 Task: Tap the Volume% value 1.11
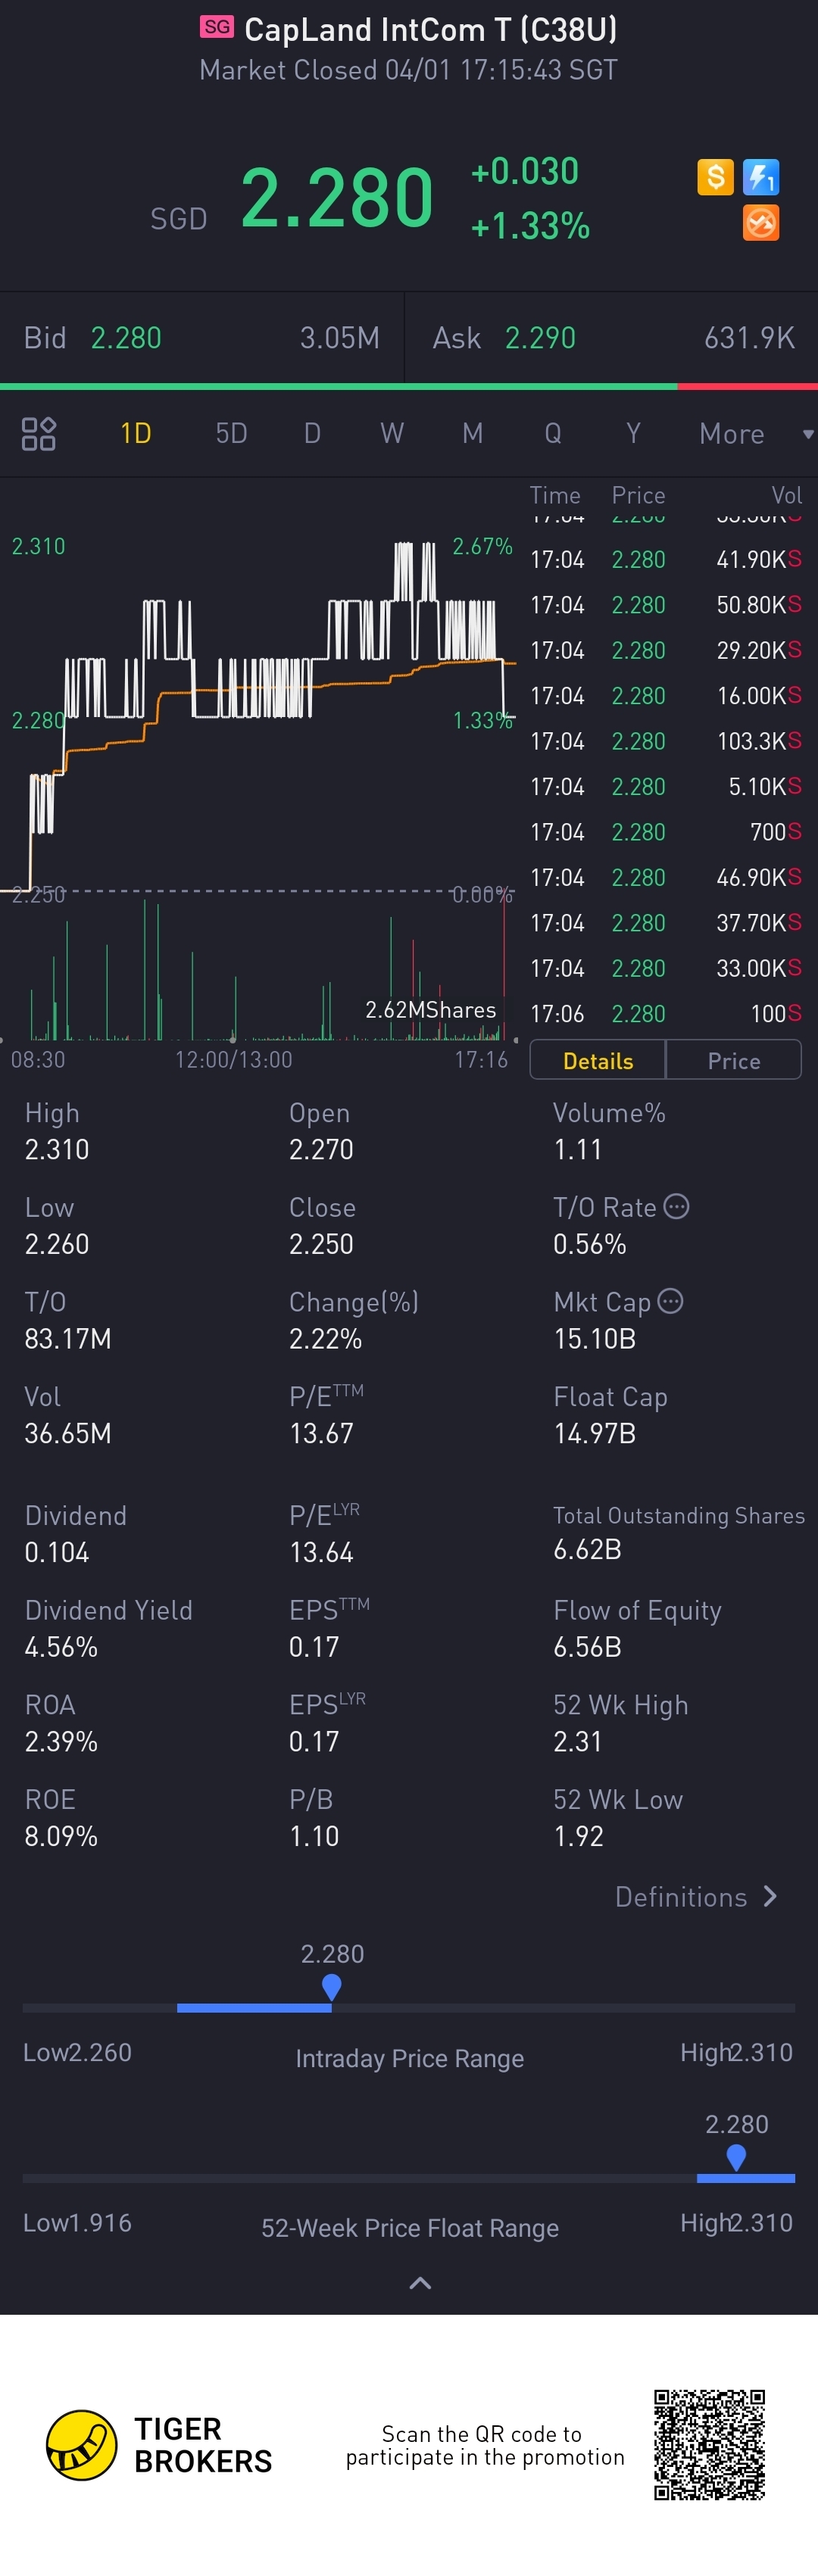577,1149
